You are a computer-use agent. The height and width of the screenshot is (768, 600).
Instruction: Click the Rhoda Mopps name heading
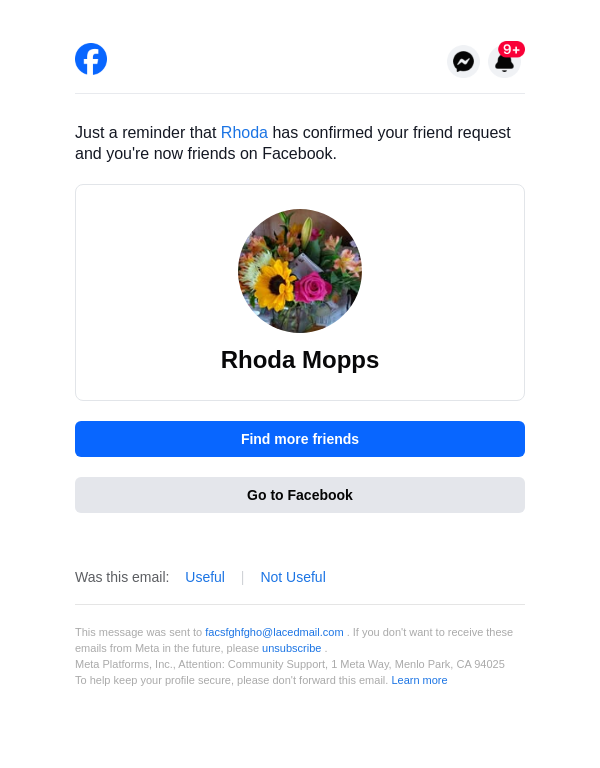click(300, 360)
